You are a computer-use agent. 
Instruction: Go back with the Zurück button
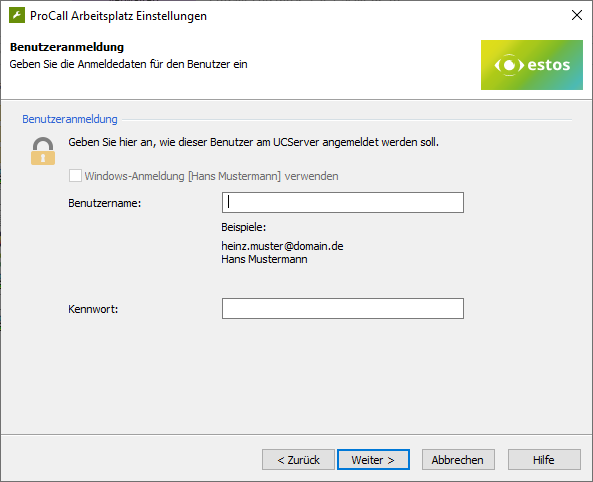point(298,460)
